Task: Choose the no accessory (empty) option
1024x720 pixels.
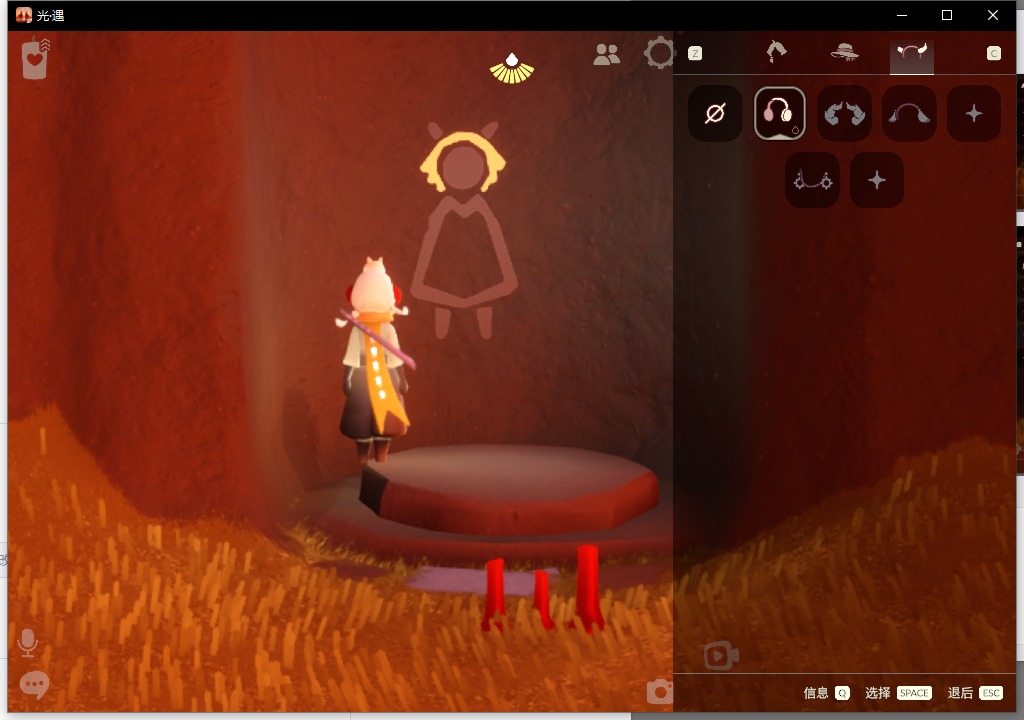Action: pyautogui.click(x=715, y=113)
